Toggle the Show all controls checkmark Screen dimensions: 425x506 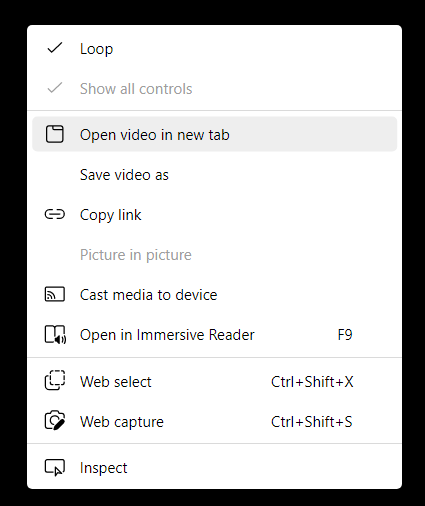(55, 88)
